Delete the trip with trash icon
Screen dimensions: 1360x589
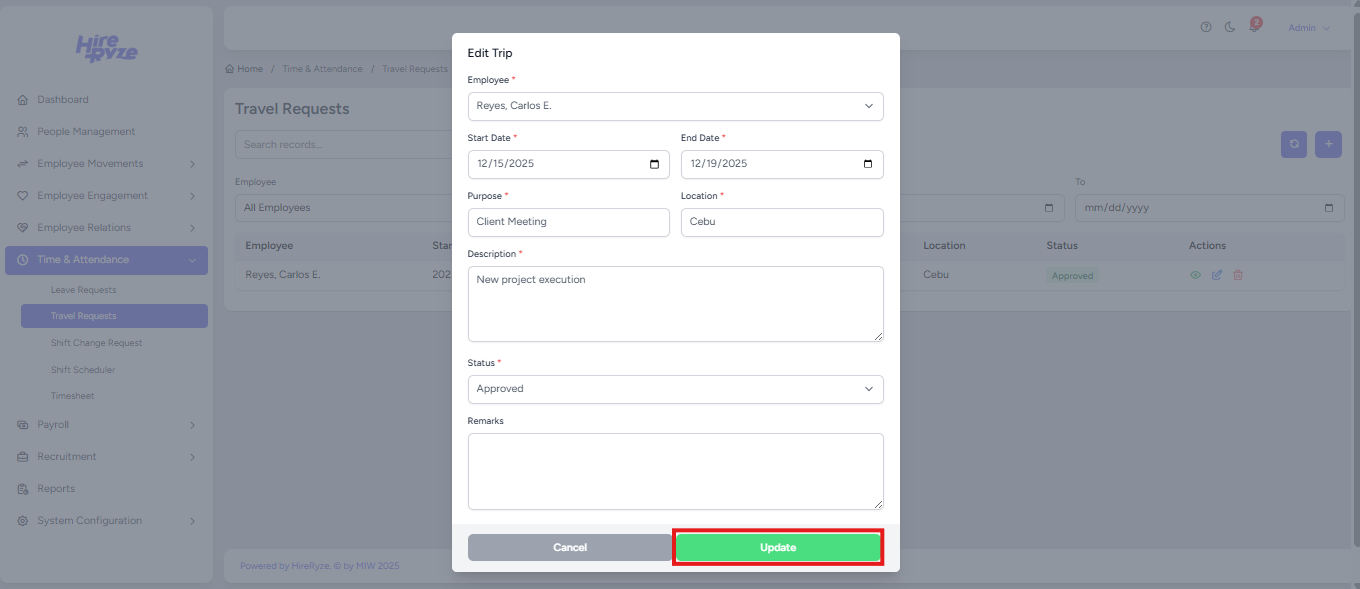[1238, 275]
